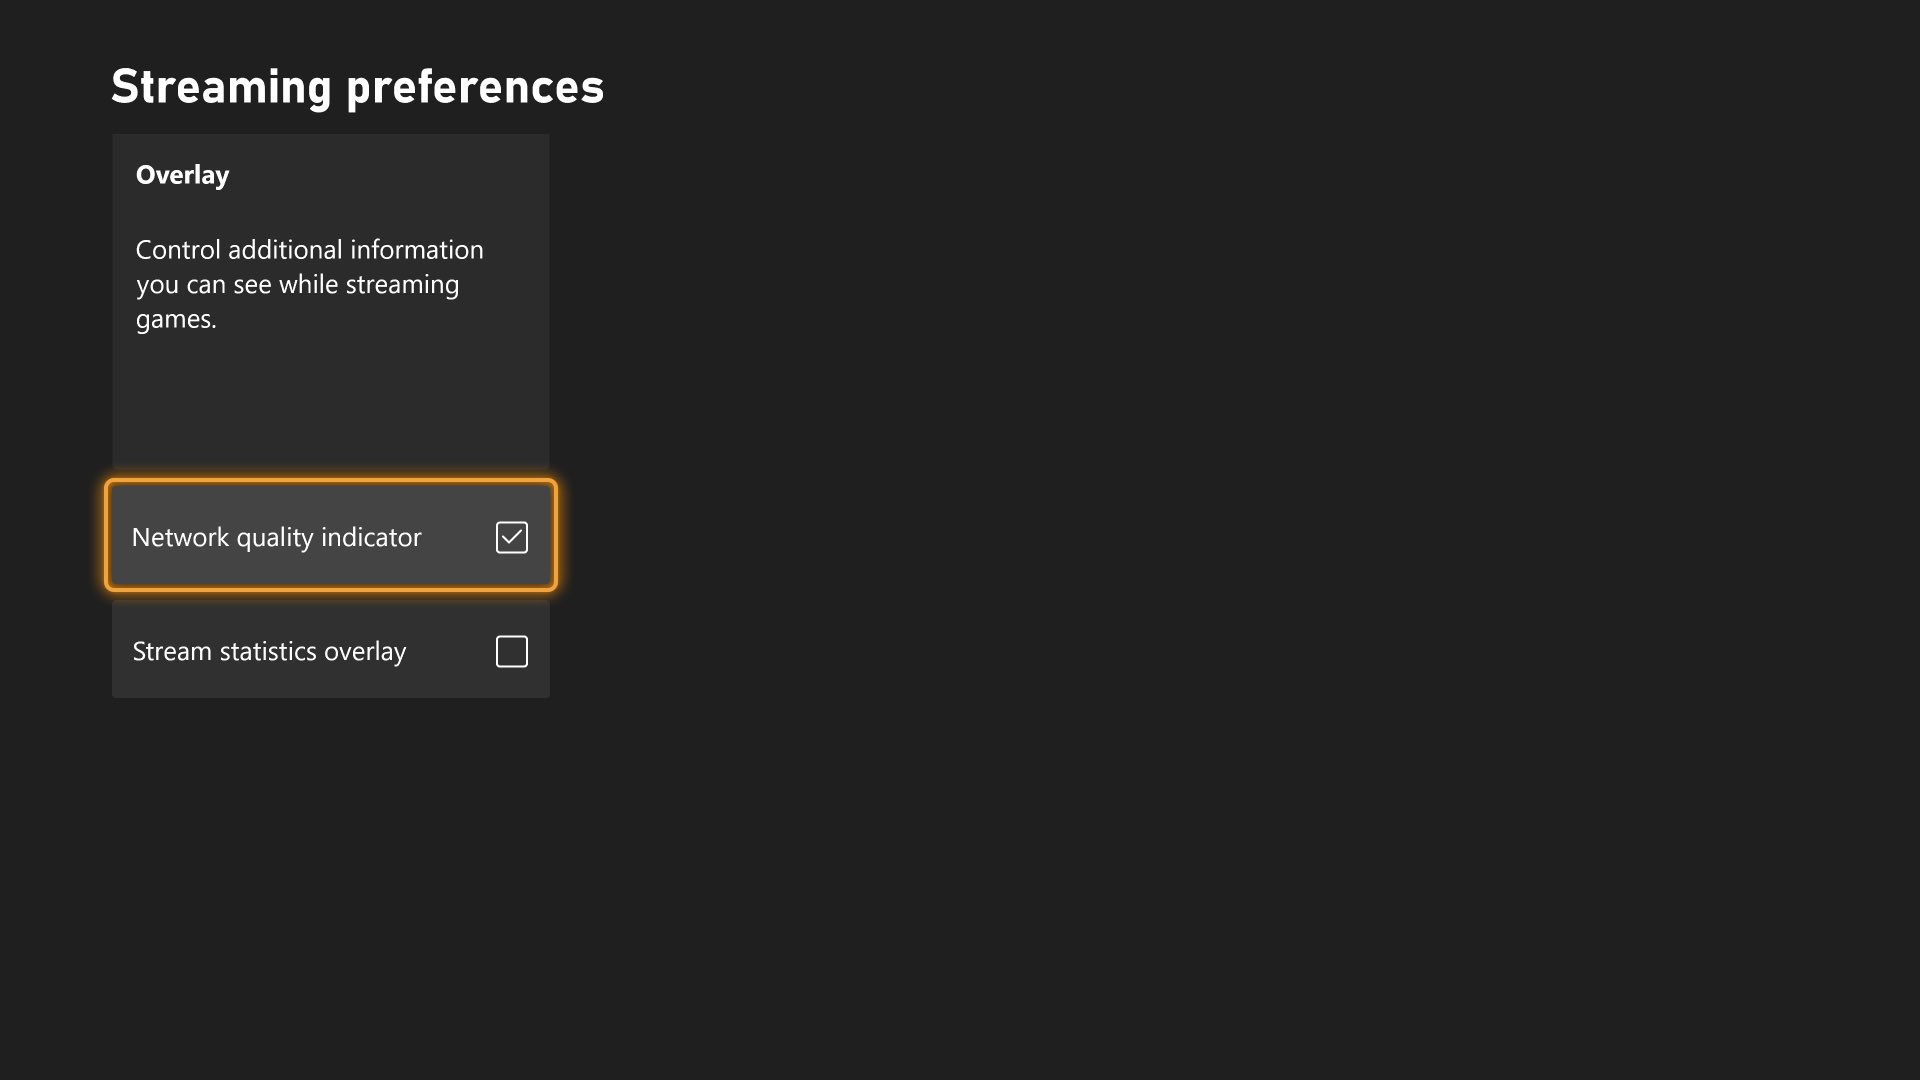The image size is (1920, 1080).
Task: Select the checked box beside Network quality indicator
Action: 511,537
